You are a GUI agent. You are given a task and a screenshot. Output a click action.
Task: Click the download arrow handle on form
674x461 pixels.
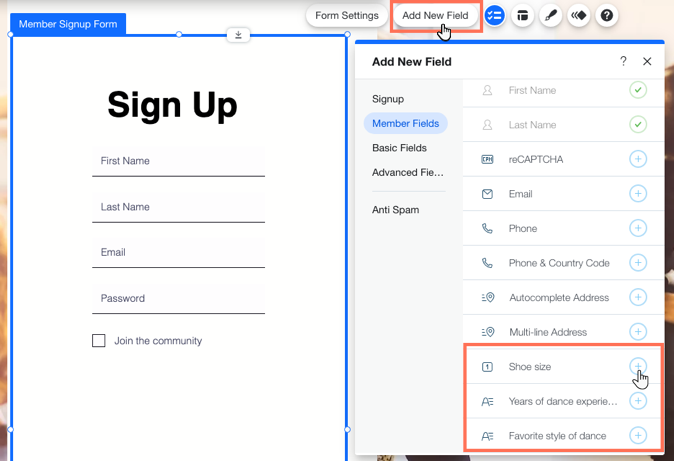click(238, 35)
